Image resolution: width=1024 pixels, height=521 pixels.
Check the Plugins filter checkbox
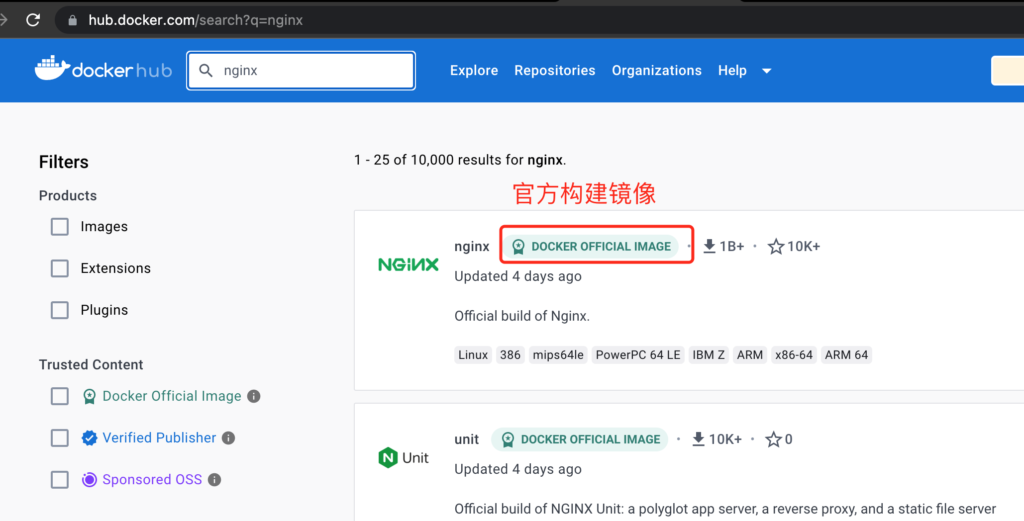(x=59, y=310)
